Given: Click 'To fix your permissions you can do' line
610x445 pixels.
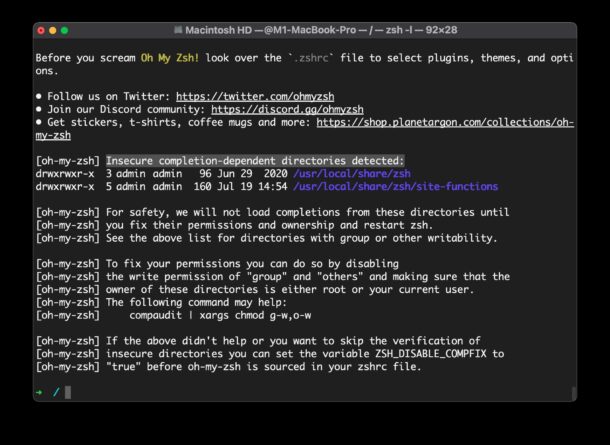Looking at the screenshot, I should coord(217,264).
